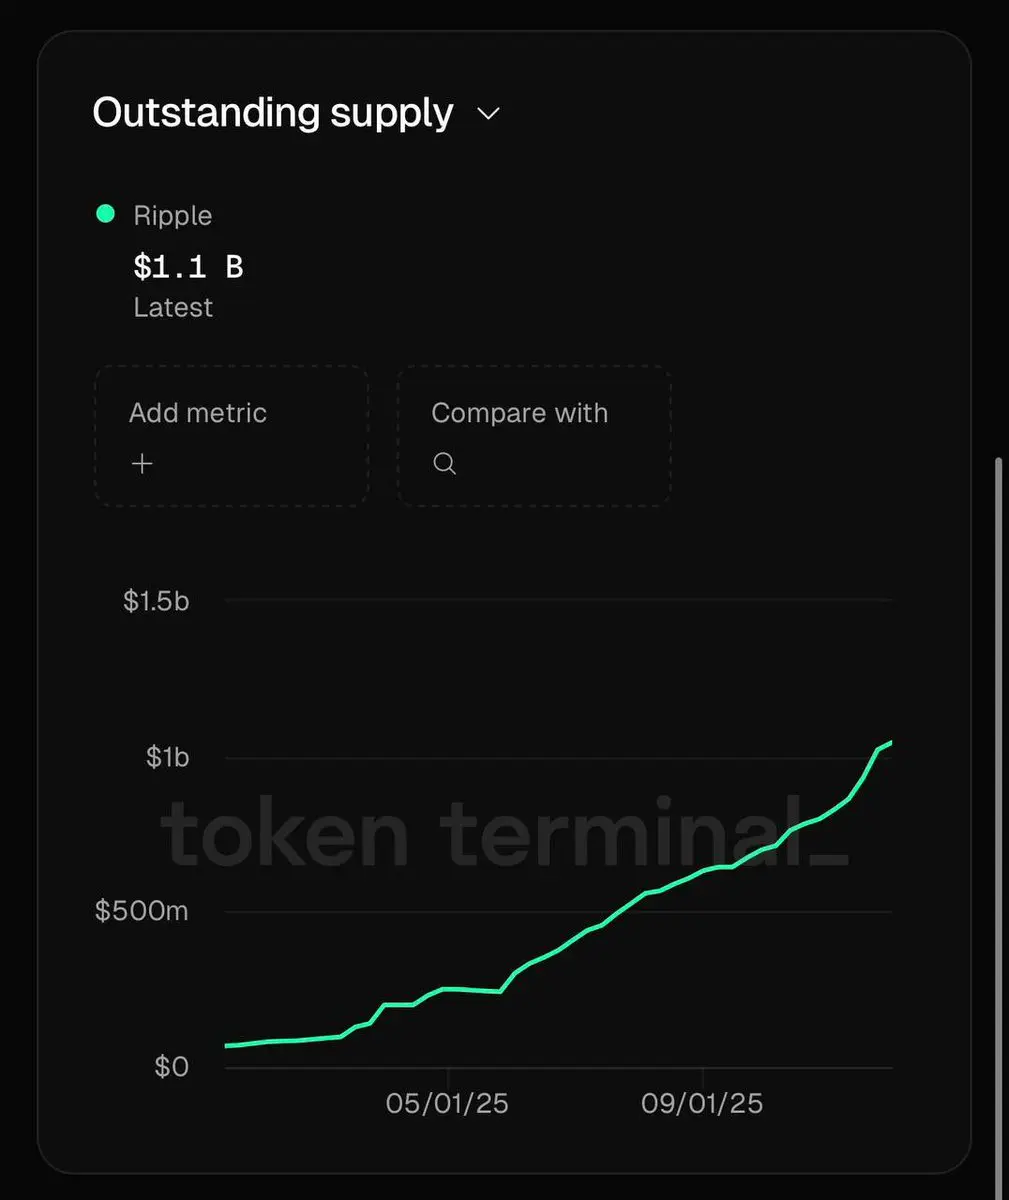Click the Latest label under the value
The height and width of the screenshot is (1200, 1009).
173,307
